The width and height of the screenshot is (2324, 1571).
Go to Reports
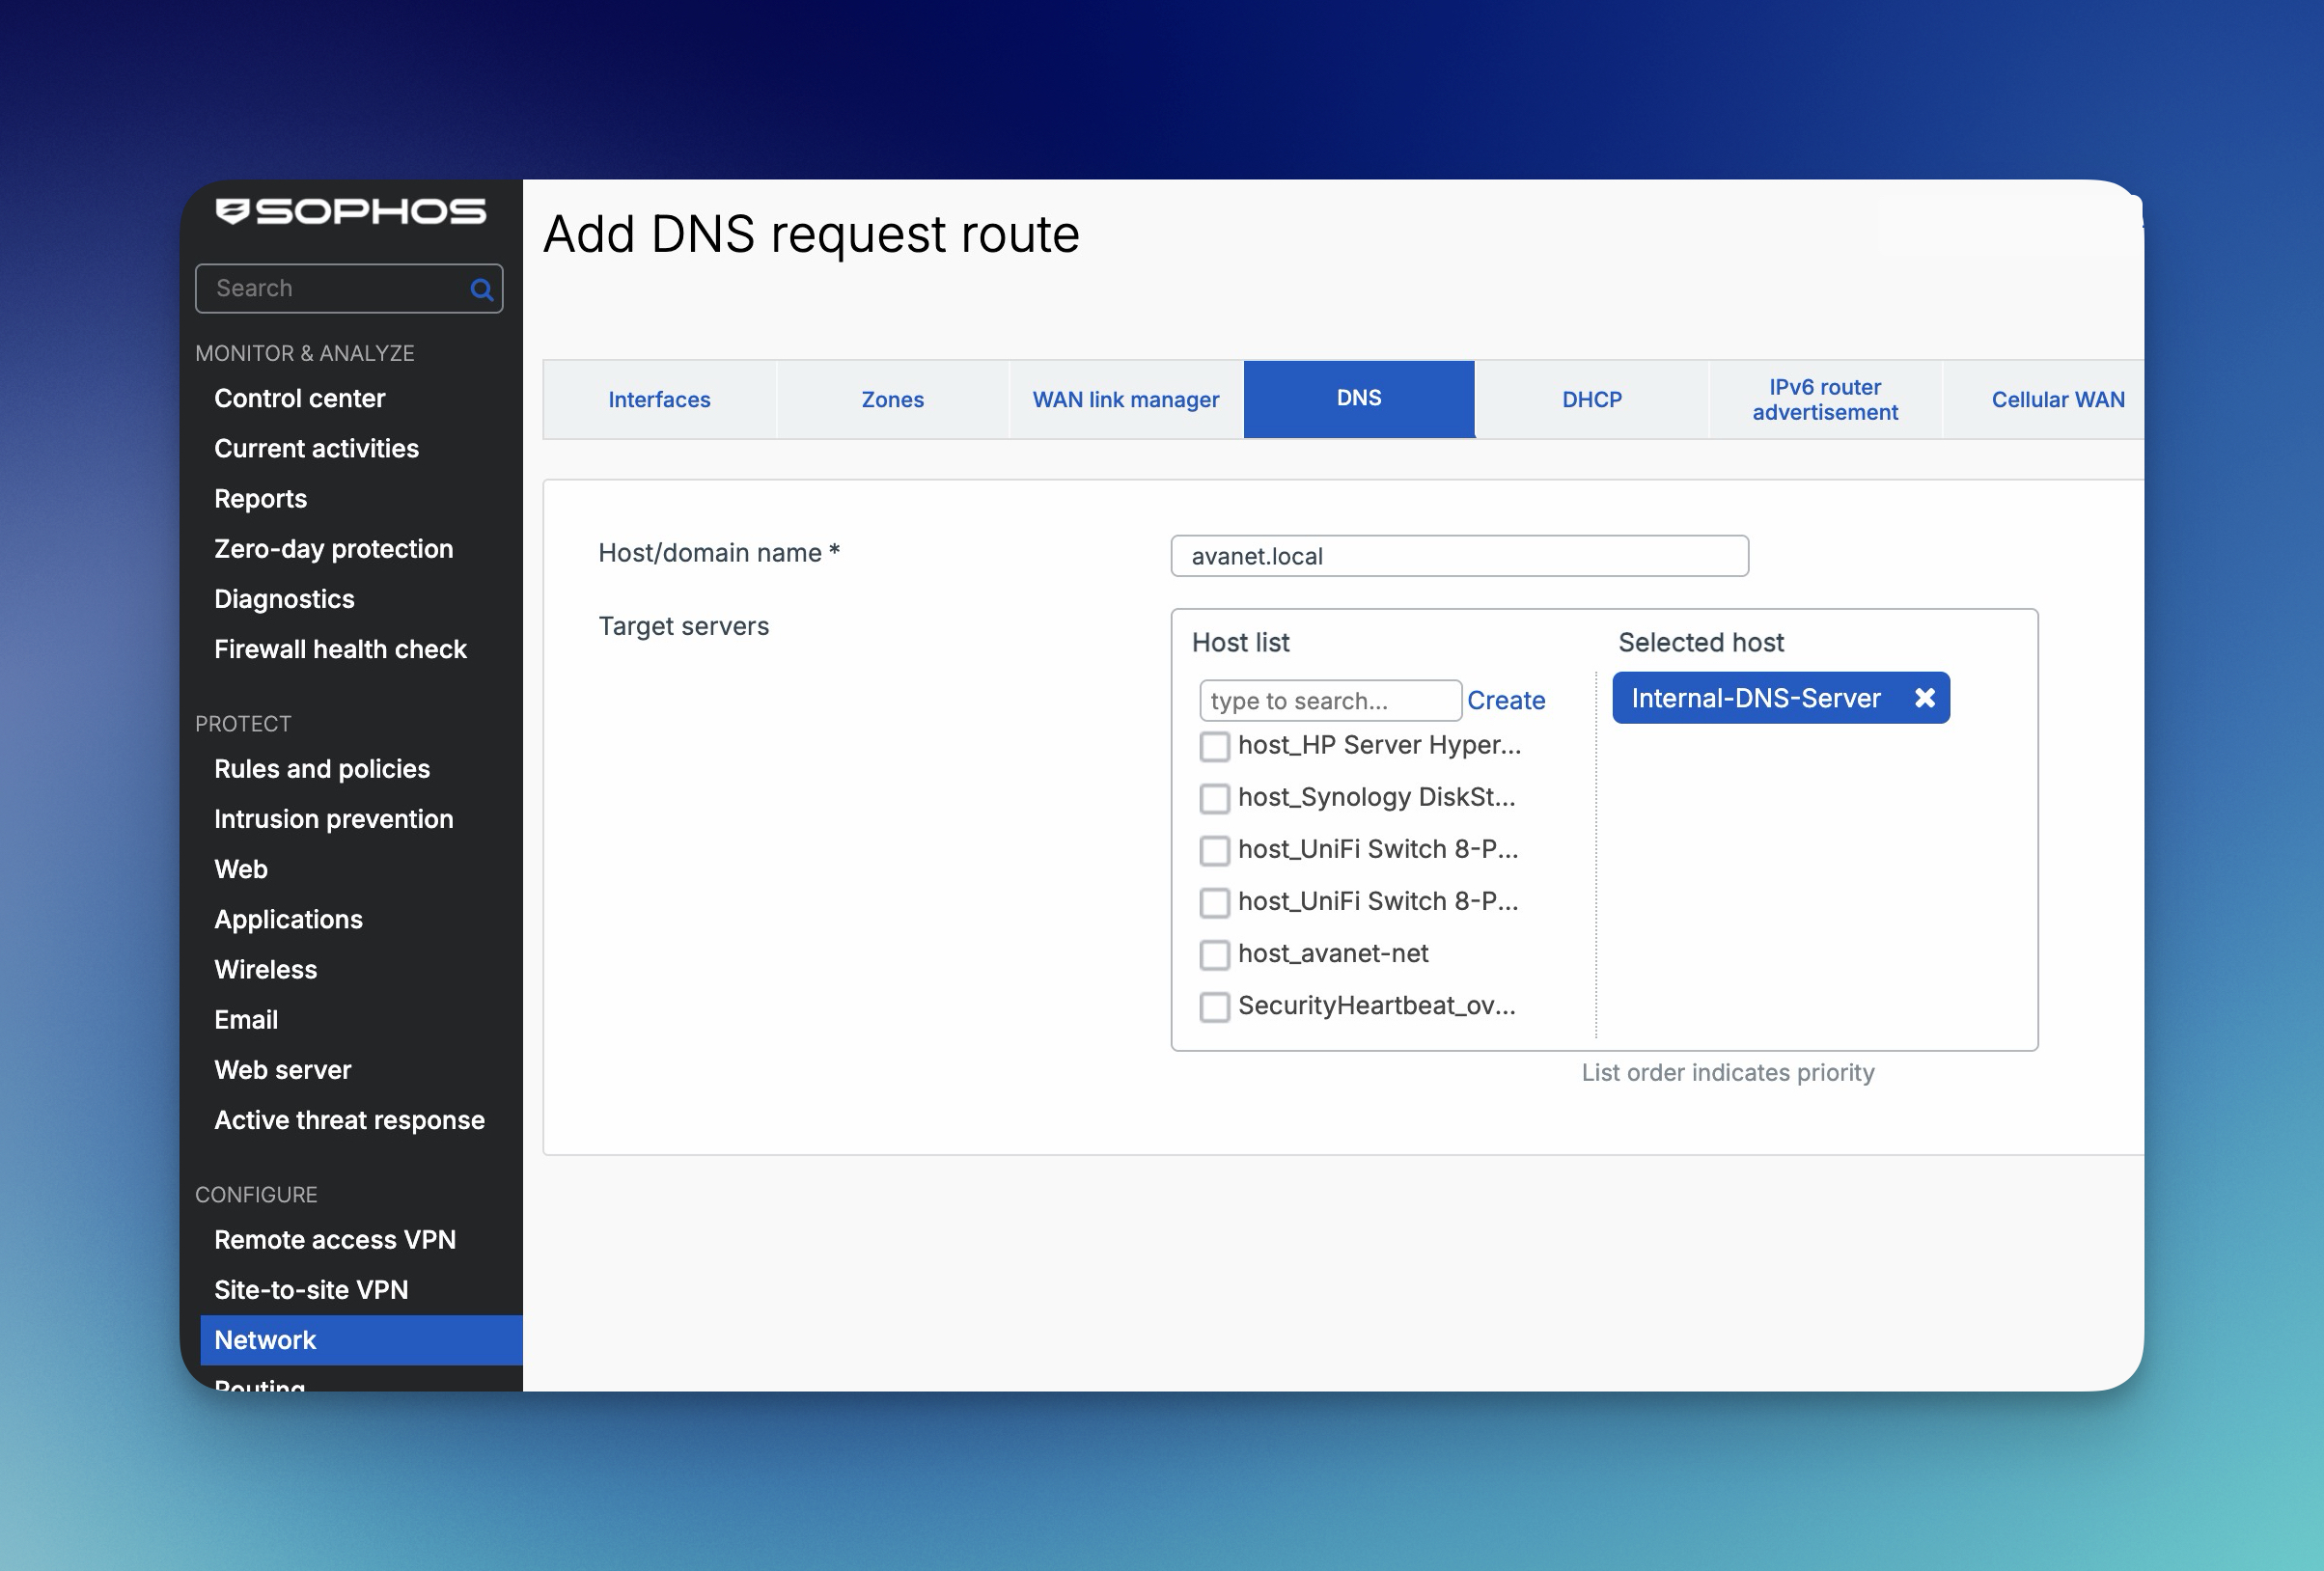click(x=260, y=498)
